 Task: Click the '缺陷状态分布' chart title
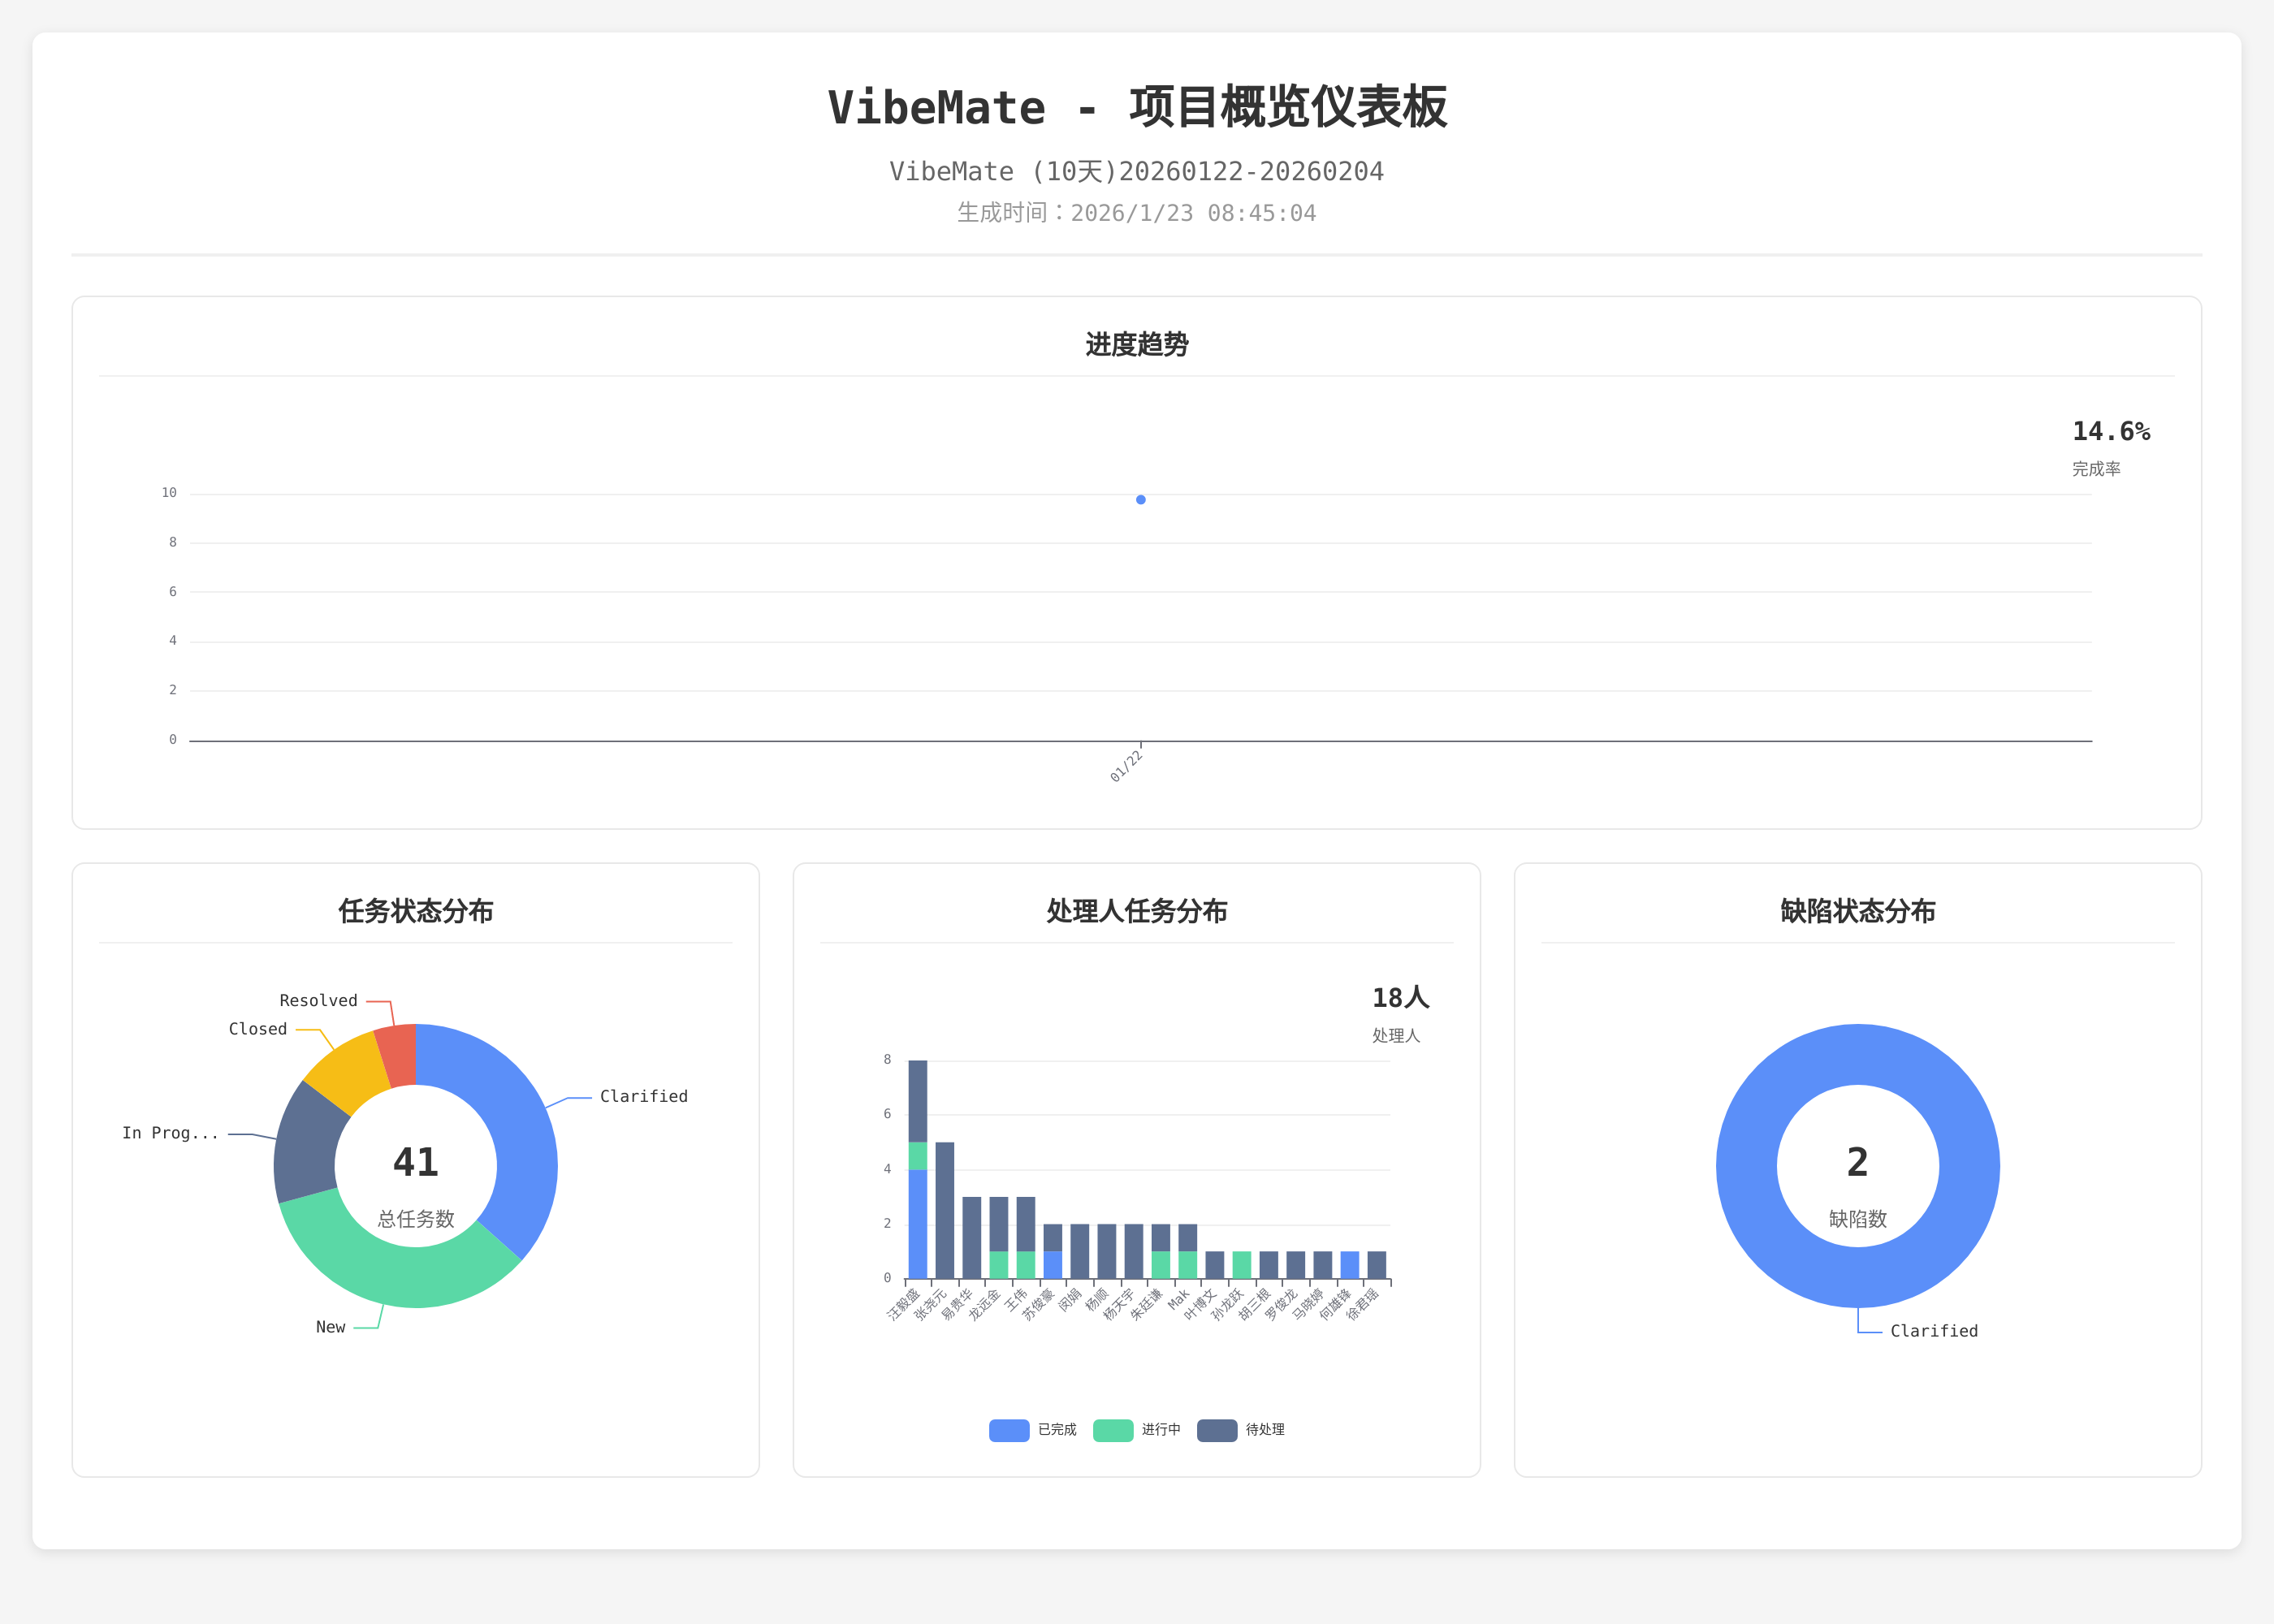pyautogui.click(x=1858, y=911)
